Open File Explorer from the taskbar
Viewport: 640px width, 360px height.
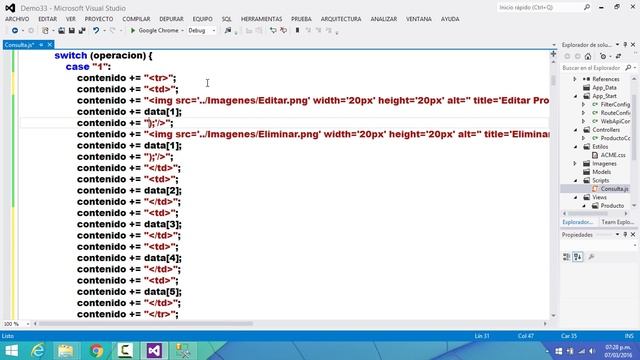pyautogui.click(x=66, y=351)
